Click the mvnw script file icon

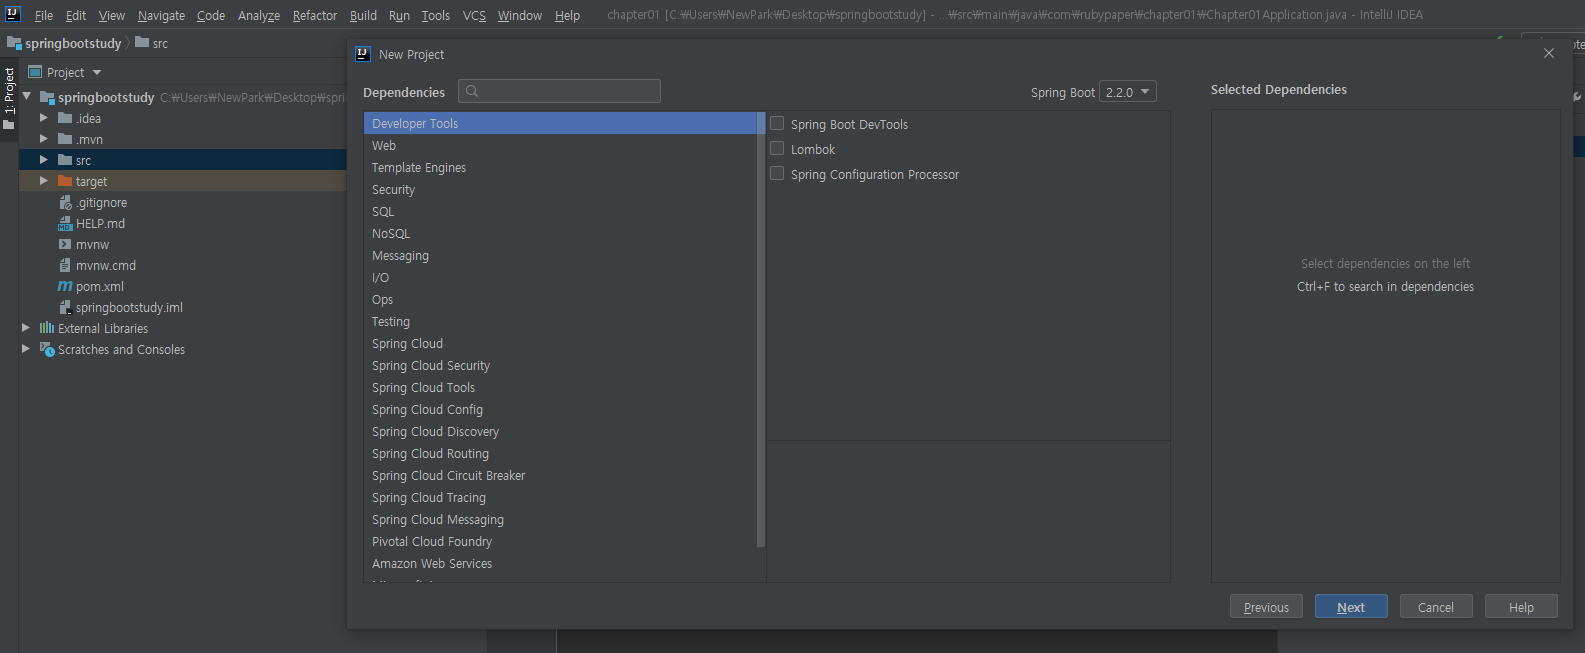click(65, 244)
